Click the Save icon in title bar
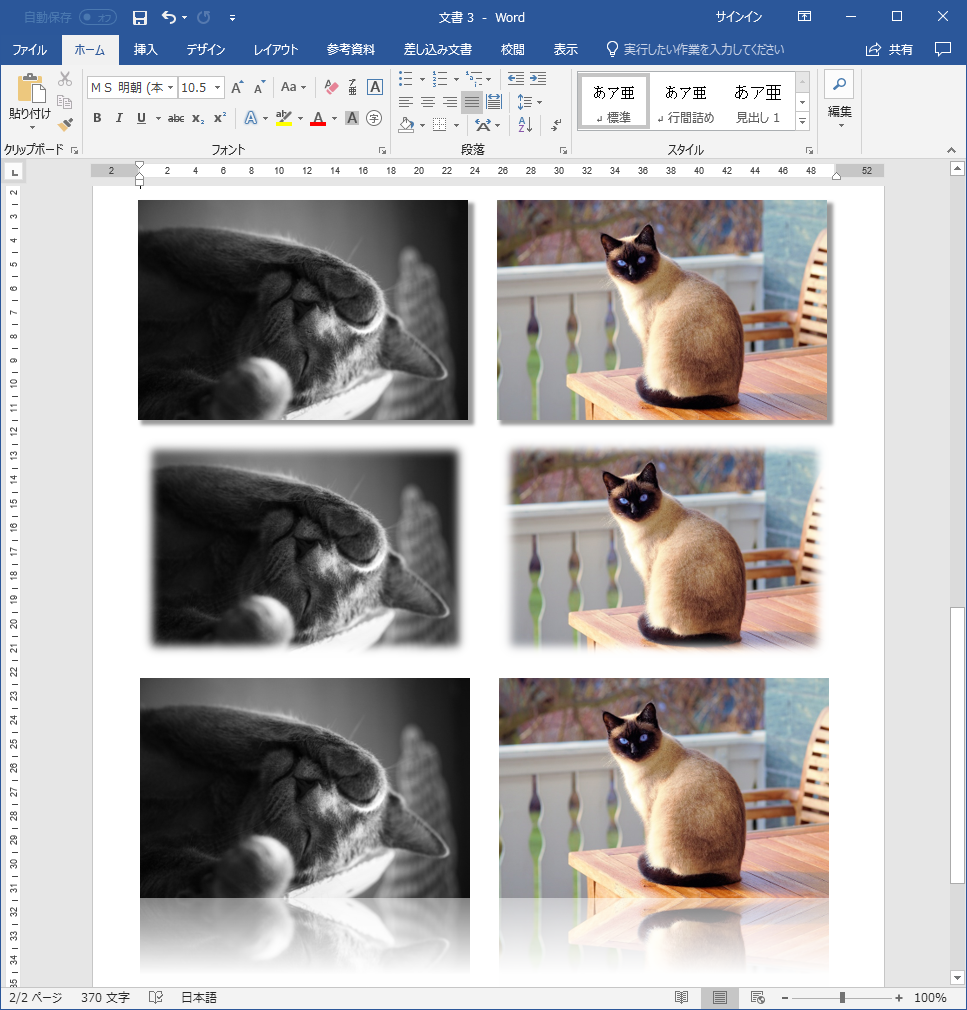The height and width of the screenshot is (1010, 967). pyautogui.click(x=139, y=18)
